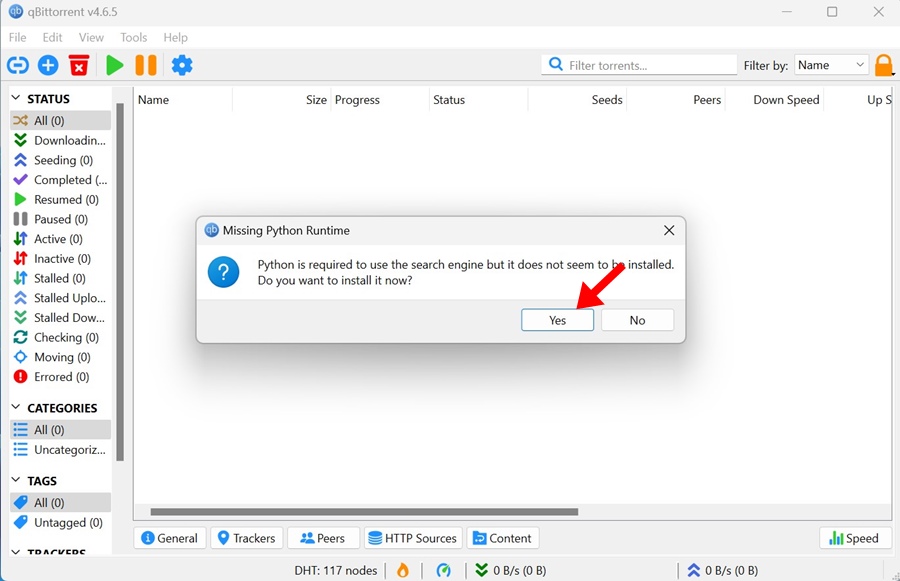Switch to the Peers tab

coord(323,538)
